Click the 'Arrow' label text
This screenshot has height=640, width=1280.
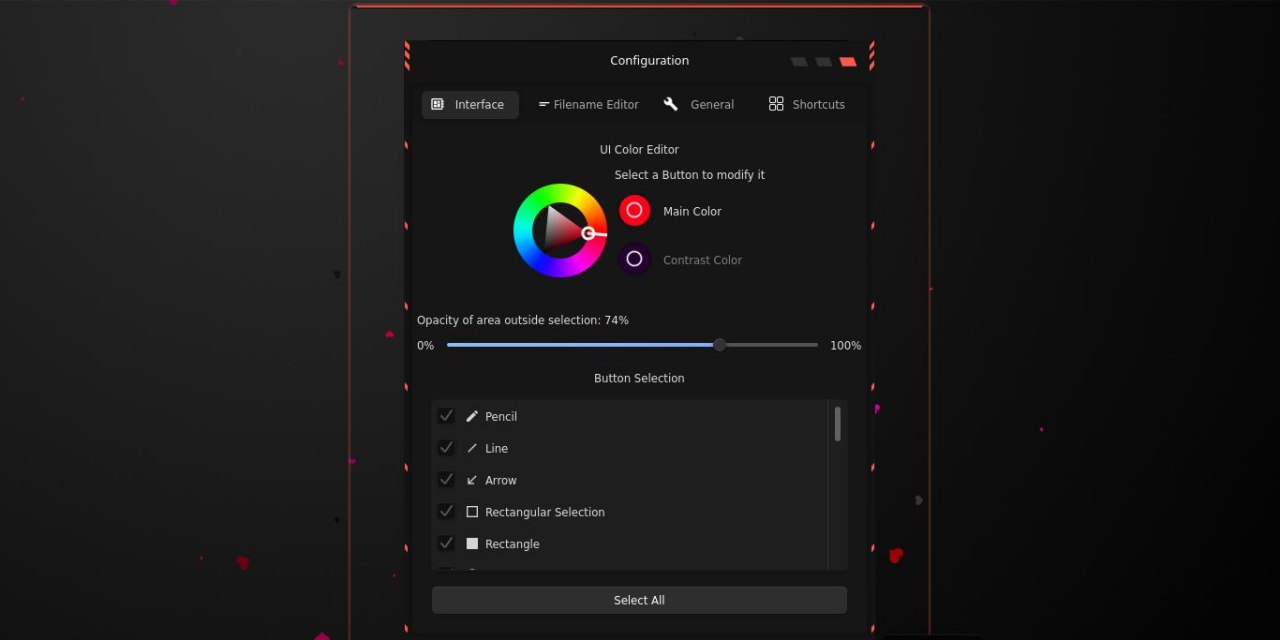click(x=501, y=480)
